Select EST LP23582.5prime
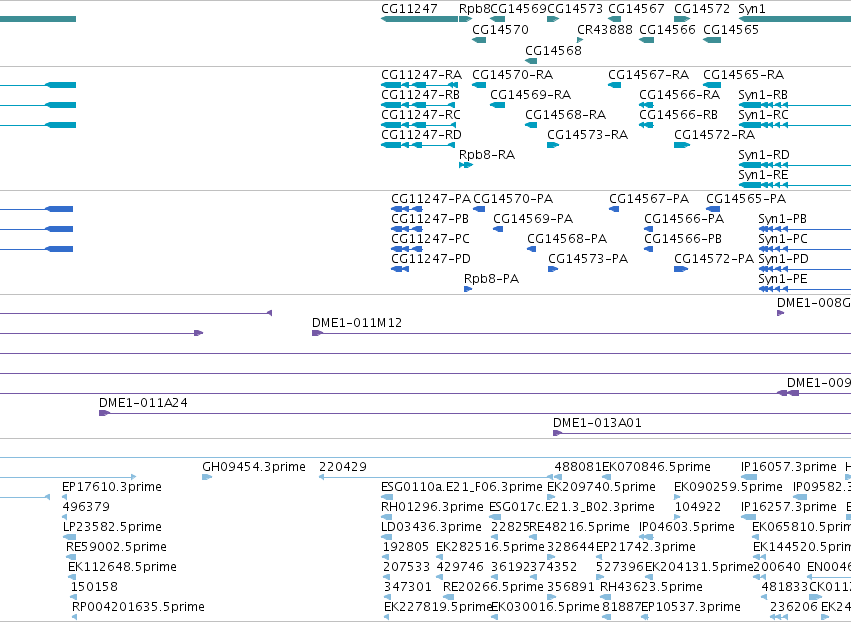Image resolution: width=851 pixels, height=622 pixels. (112, 527)
